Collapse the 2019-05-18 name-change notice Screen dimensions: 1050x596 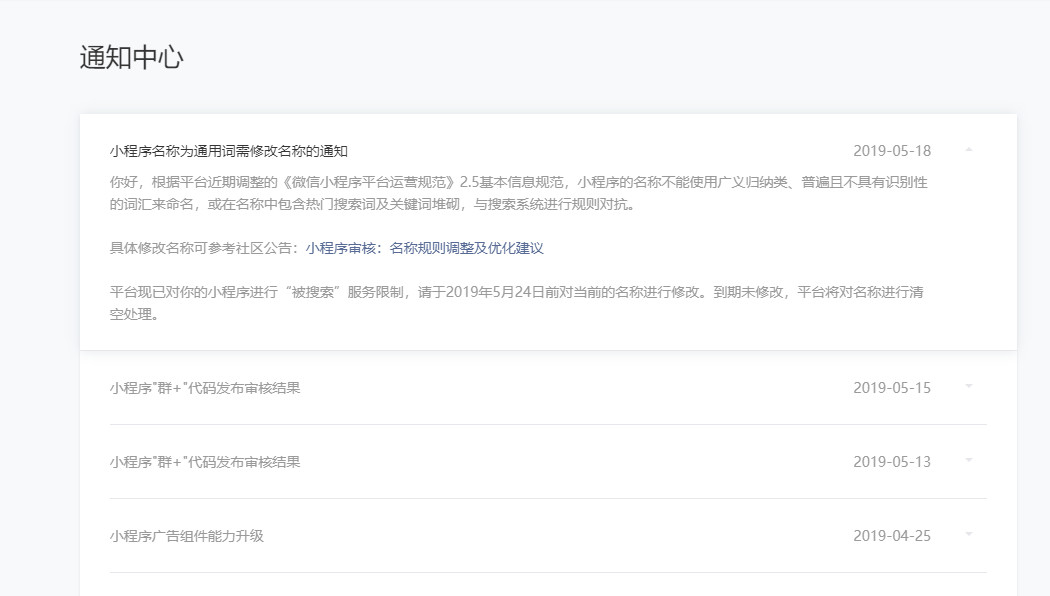point(969,150)
